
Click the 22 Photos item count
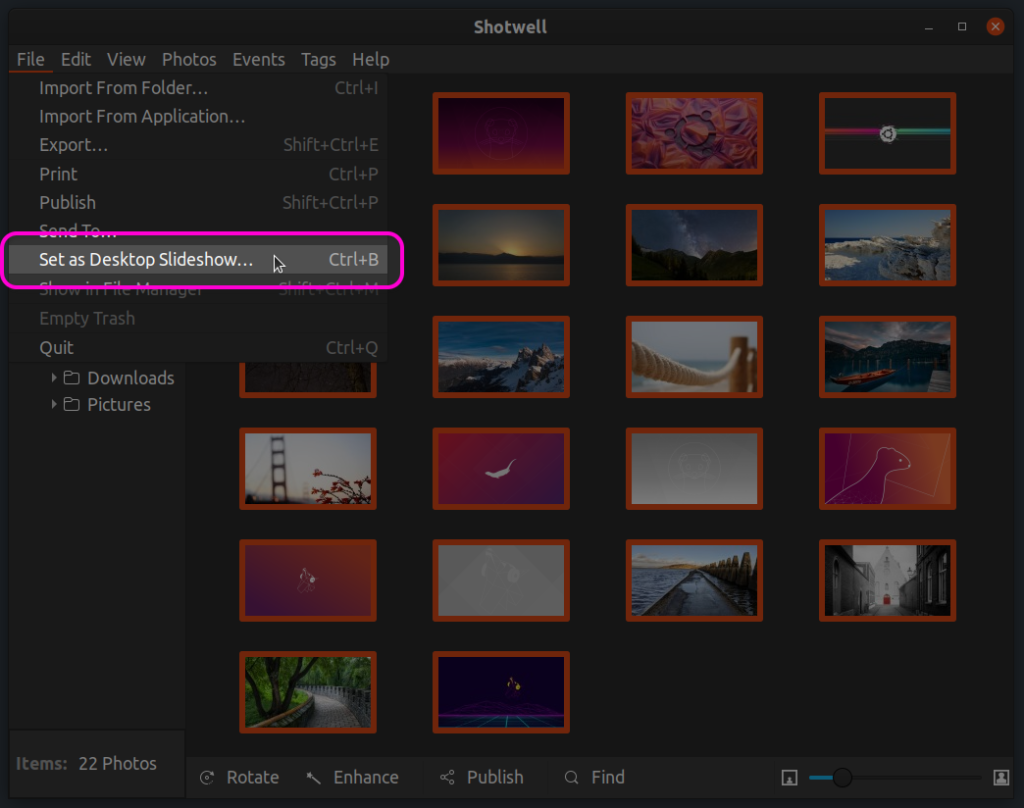pyautogui.click(x=118, y=764)
